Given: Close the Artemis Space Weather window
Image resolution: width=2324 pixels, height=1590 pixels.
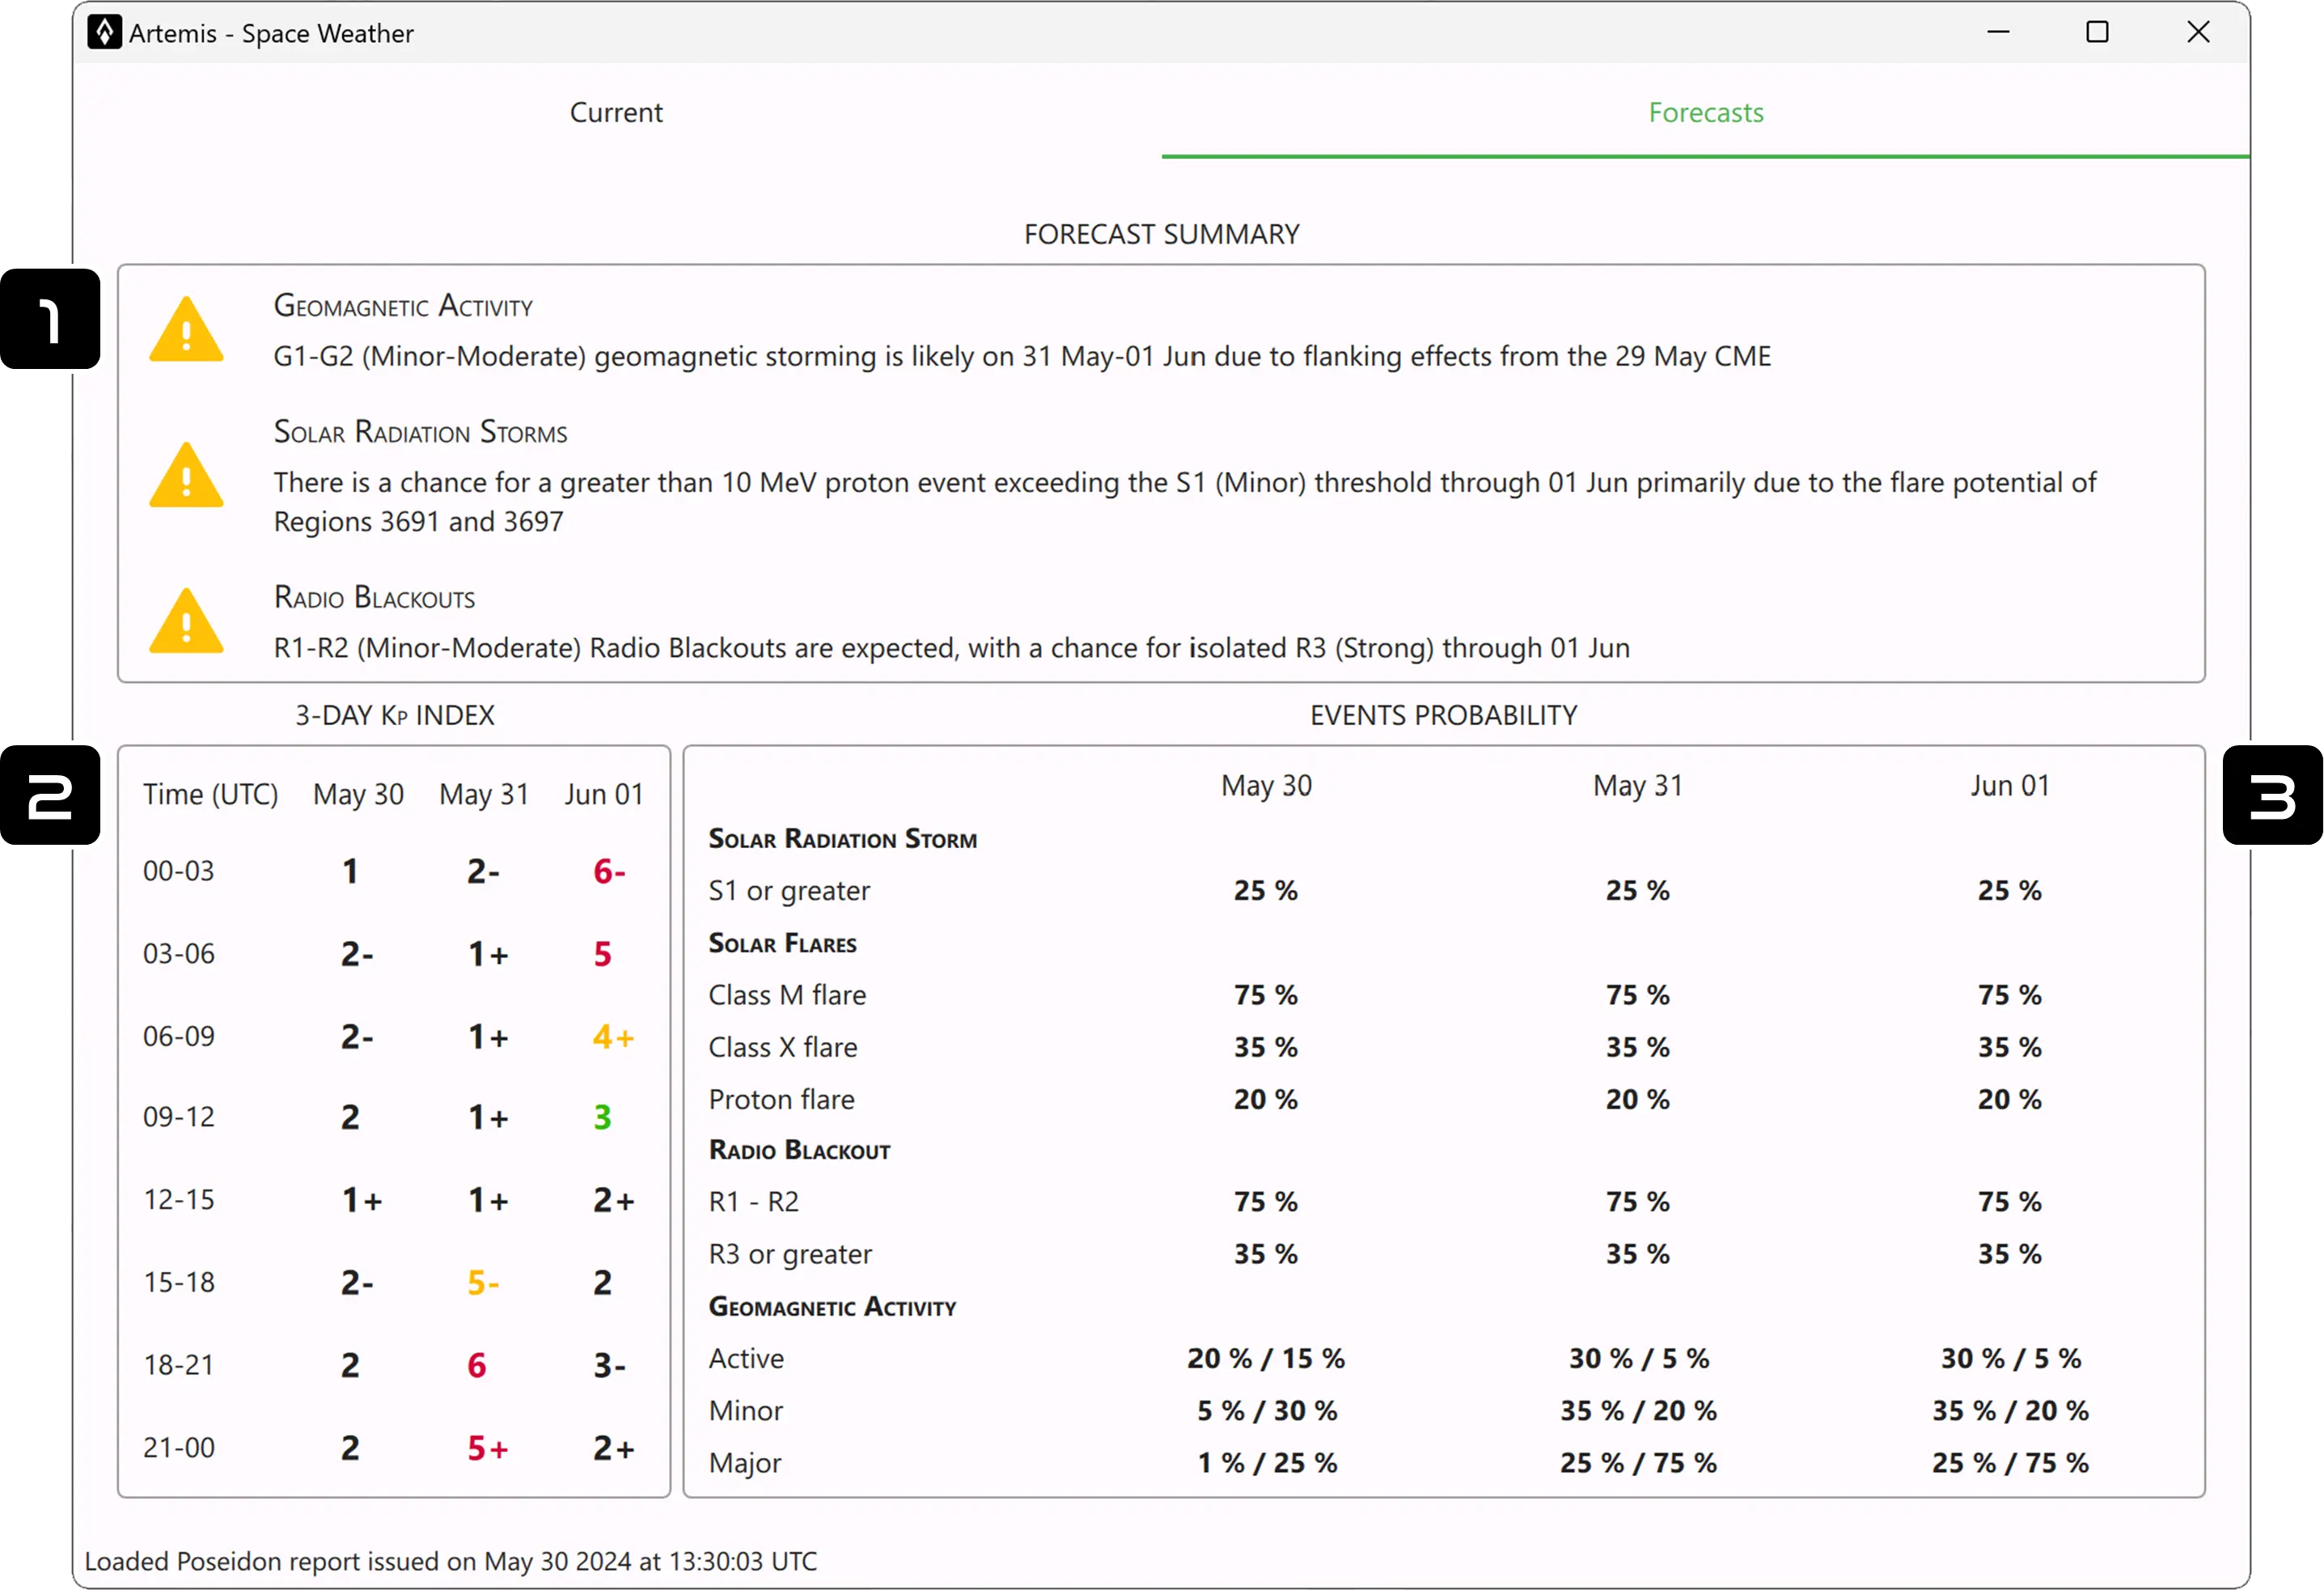Looking at the screenshot, I should [2198, 32].
